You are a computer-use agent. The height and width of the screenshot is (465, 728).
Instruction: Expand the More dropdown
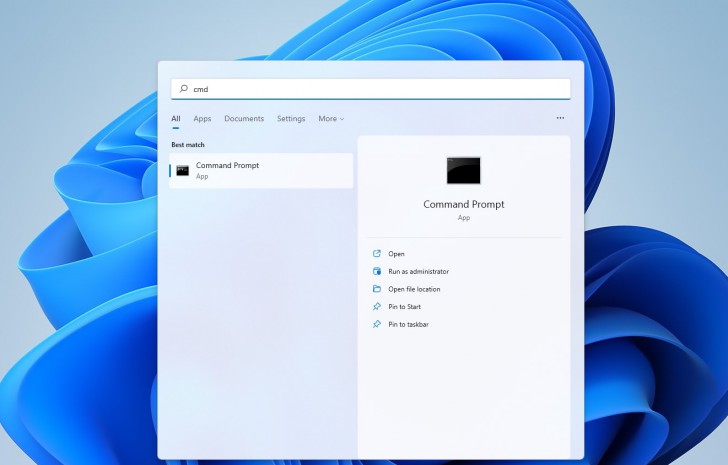point(331,119)
